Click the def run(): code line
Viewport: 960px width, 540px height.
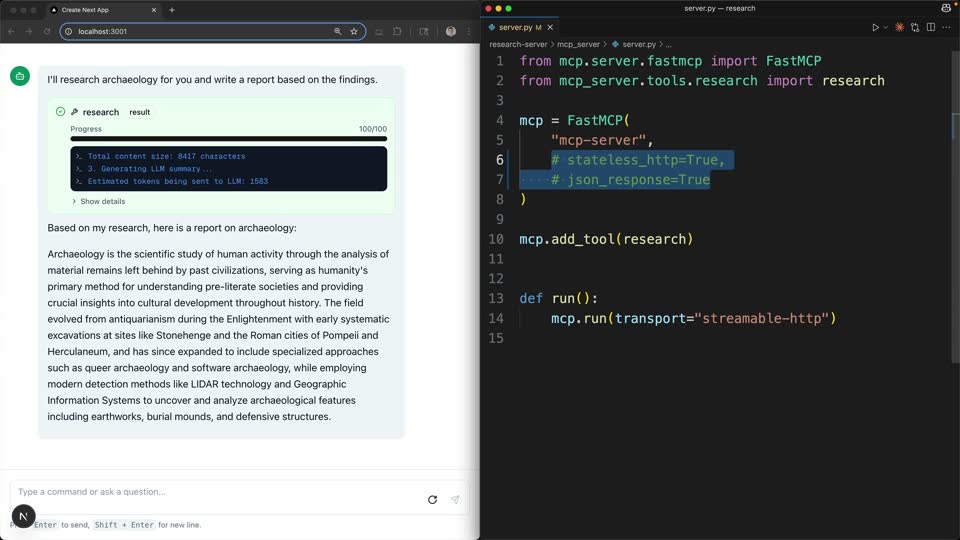point(558,298)
